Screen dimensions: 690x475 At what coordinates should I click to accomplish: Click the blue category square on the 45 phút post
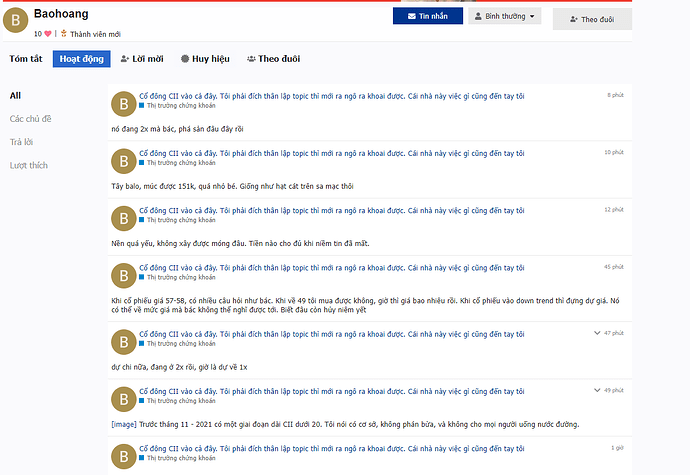click(x=142, y=277)
